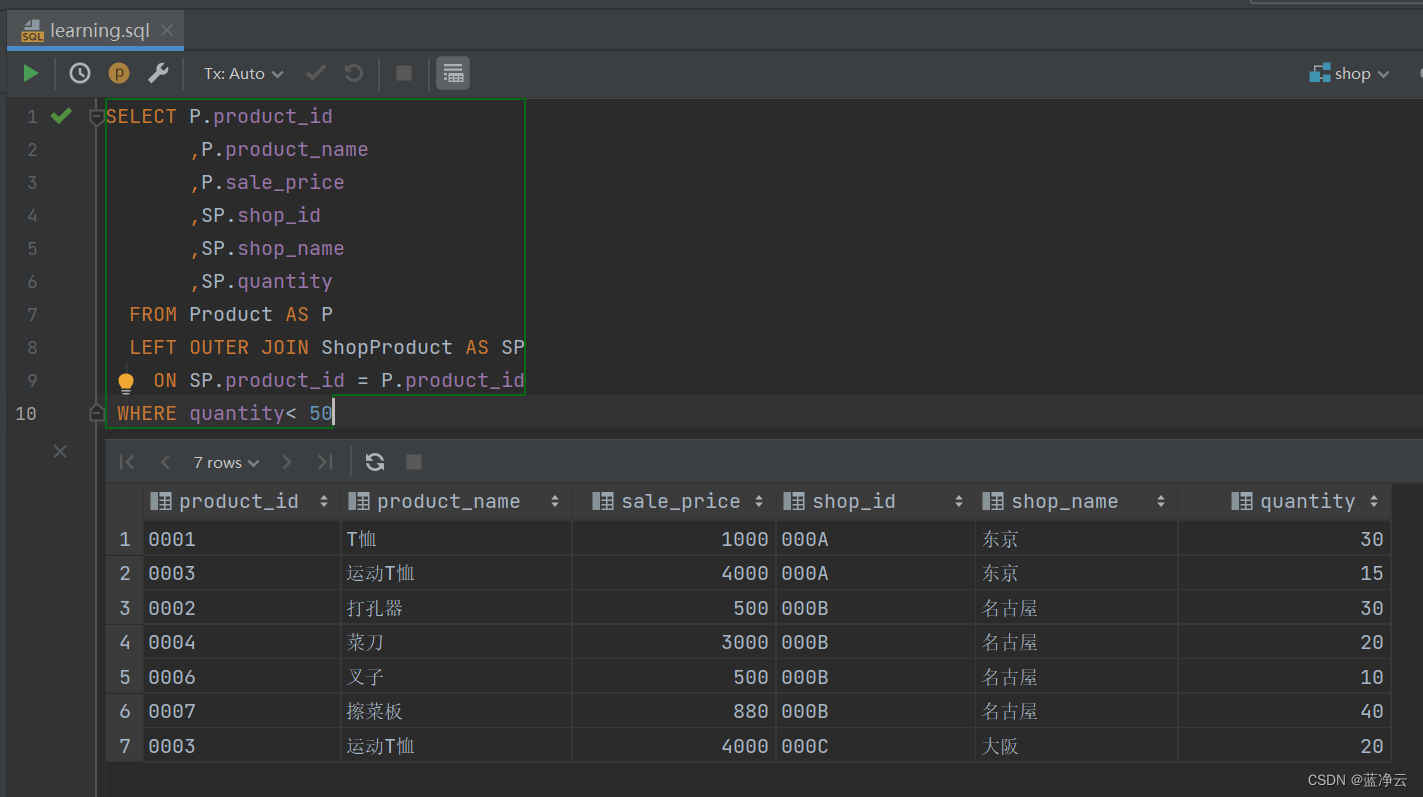Close the learning.sql tab

[x=167, y=30]
